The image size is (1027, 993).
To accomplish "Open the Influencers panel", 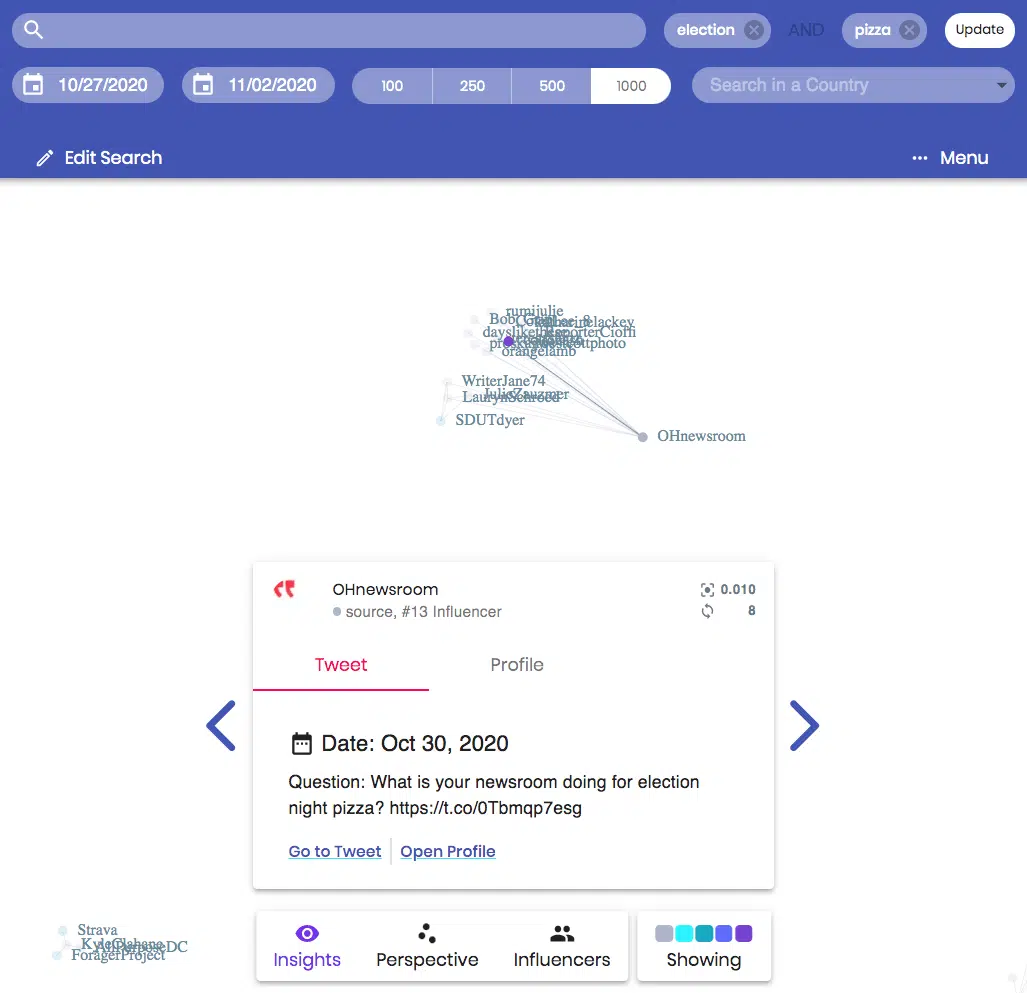I will (561, 946).
